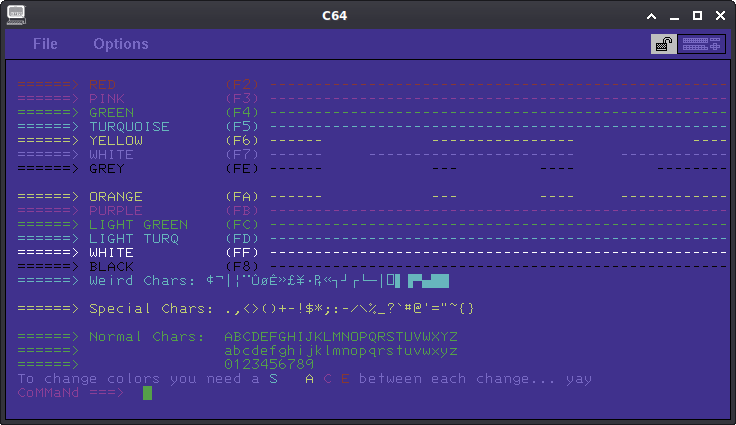Click the C64 terminal icon in title bar
Viewport: 736px width, 425px height.
click(16, 15)
